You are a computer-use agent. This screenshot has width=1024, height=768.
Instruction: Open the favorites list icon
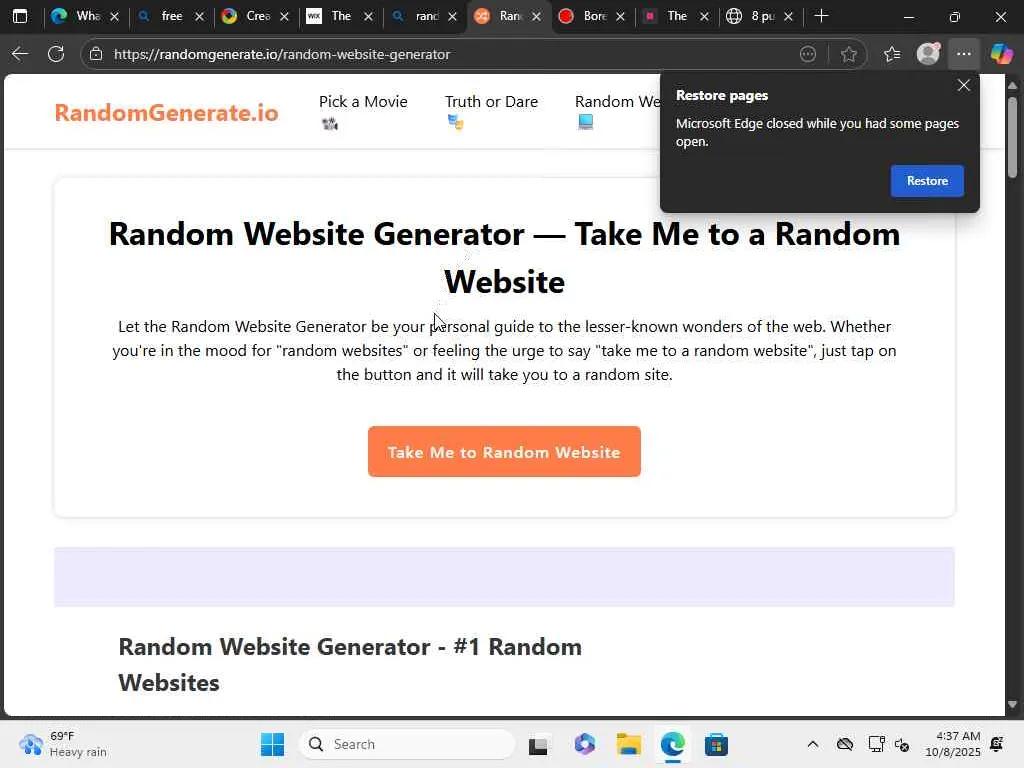892,54
